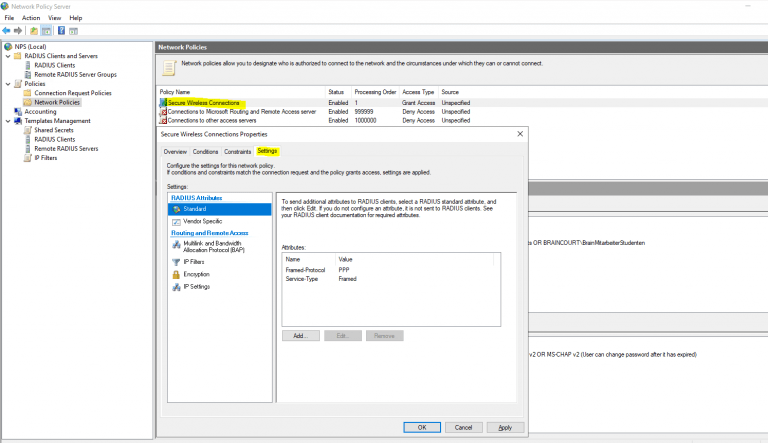
Task: Select Connections to other access servers policy
Action: coord(212,121)
